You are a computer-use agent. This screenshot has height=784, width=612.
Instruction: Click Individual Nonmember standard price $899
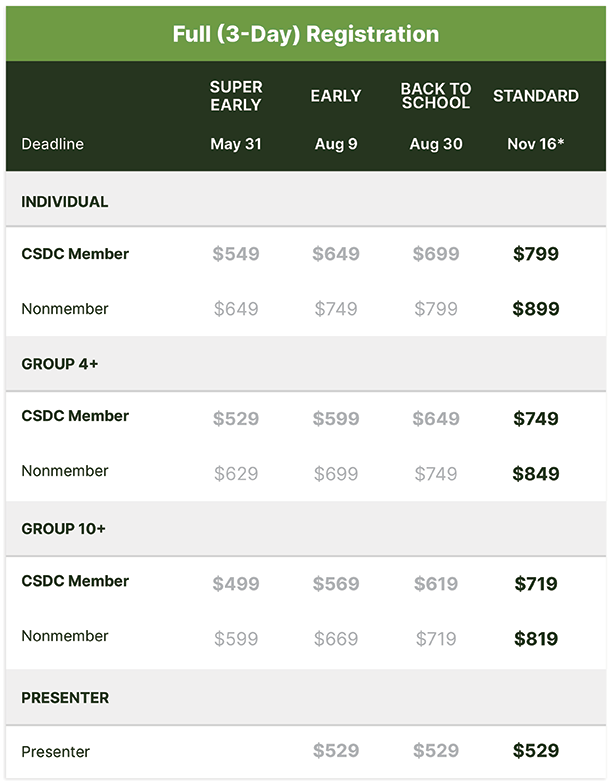(536, 308)
